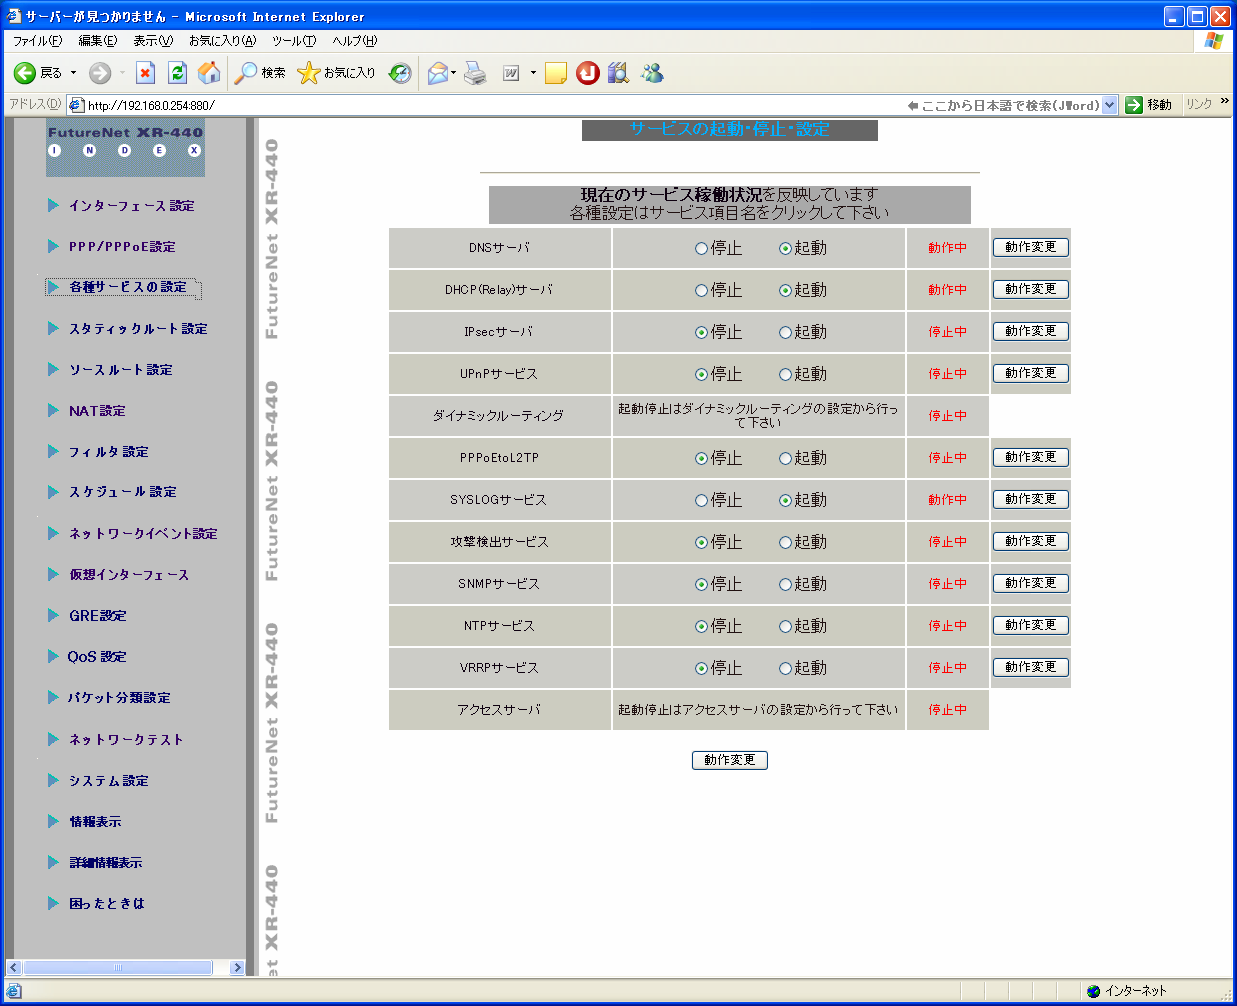Open the ツール(T) menu
The image size is (1237, 1006).
coord(294,41)
